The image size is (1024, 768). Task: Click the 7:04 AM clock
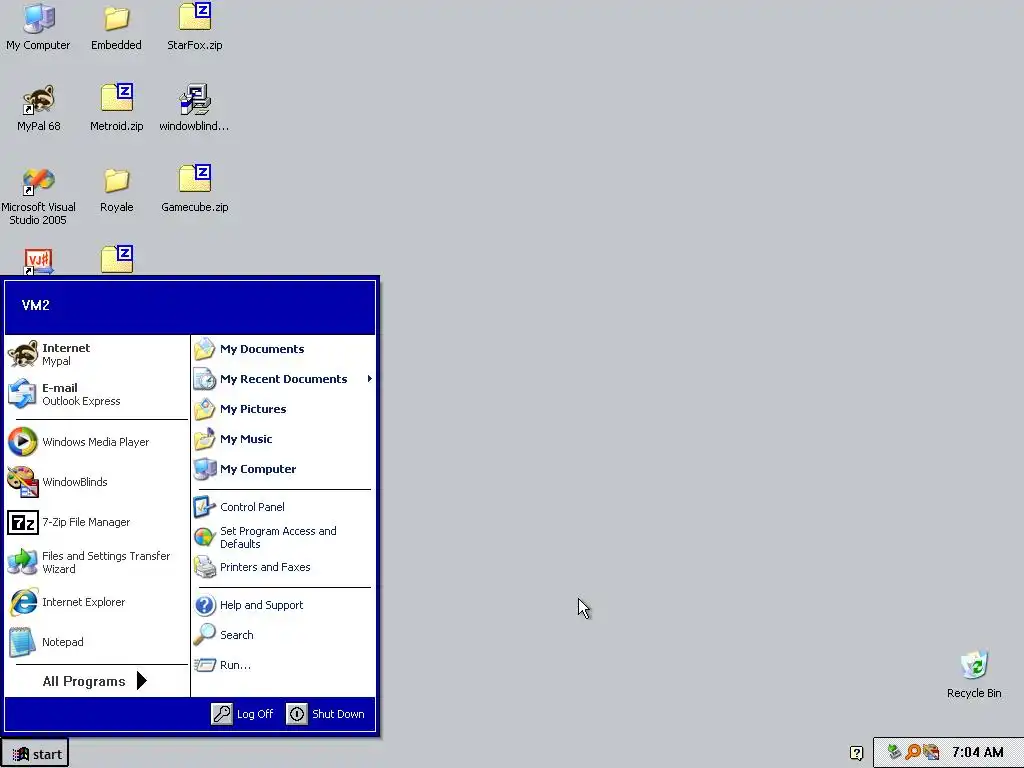[977, 752]
